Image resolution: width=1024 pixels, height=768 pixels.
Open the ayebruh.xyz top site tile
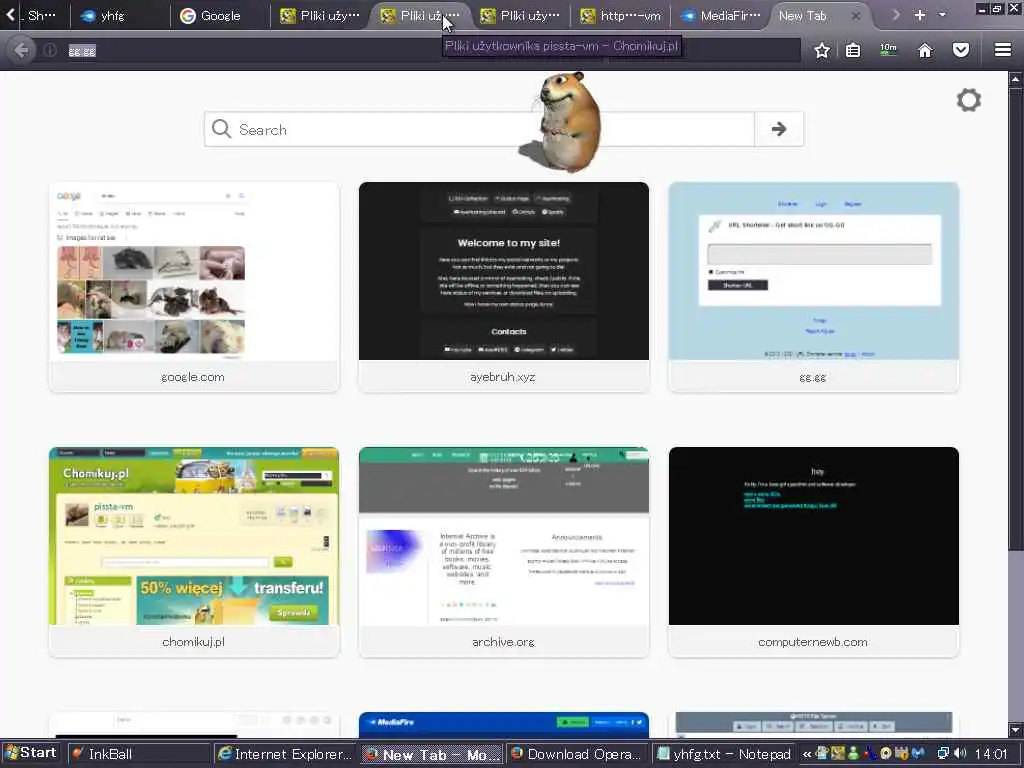(504, 287)
